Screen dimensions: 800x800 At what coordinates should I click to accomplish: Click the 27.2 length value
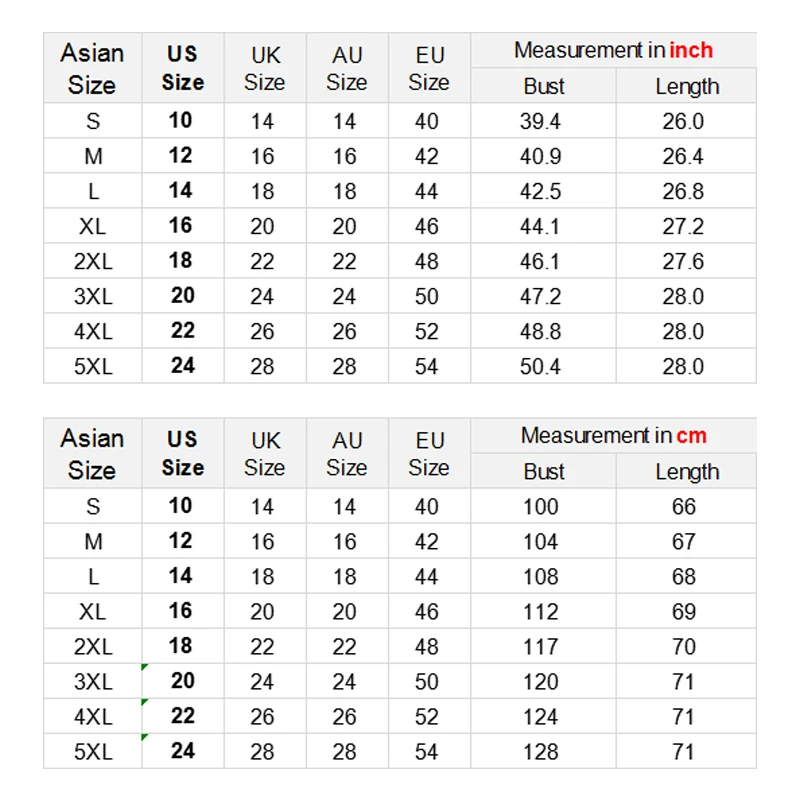tap(684, 226)
